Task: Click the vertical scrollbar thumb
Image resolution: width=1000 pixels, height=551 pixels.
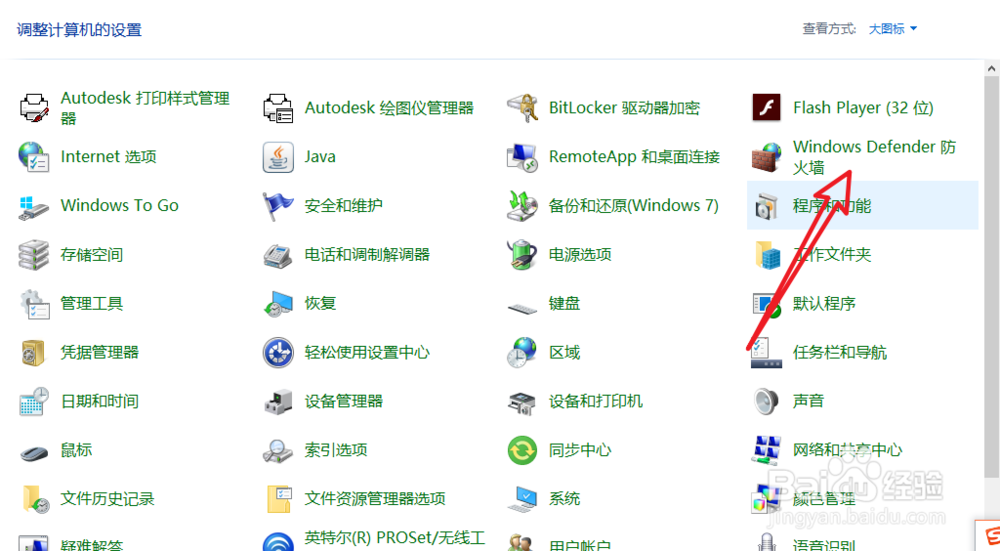Action: [991, 277]
